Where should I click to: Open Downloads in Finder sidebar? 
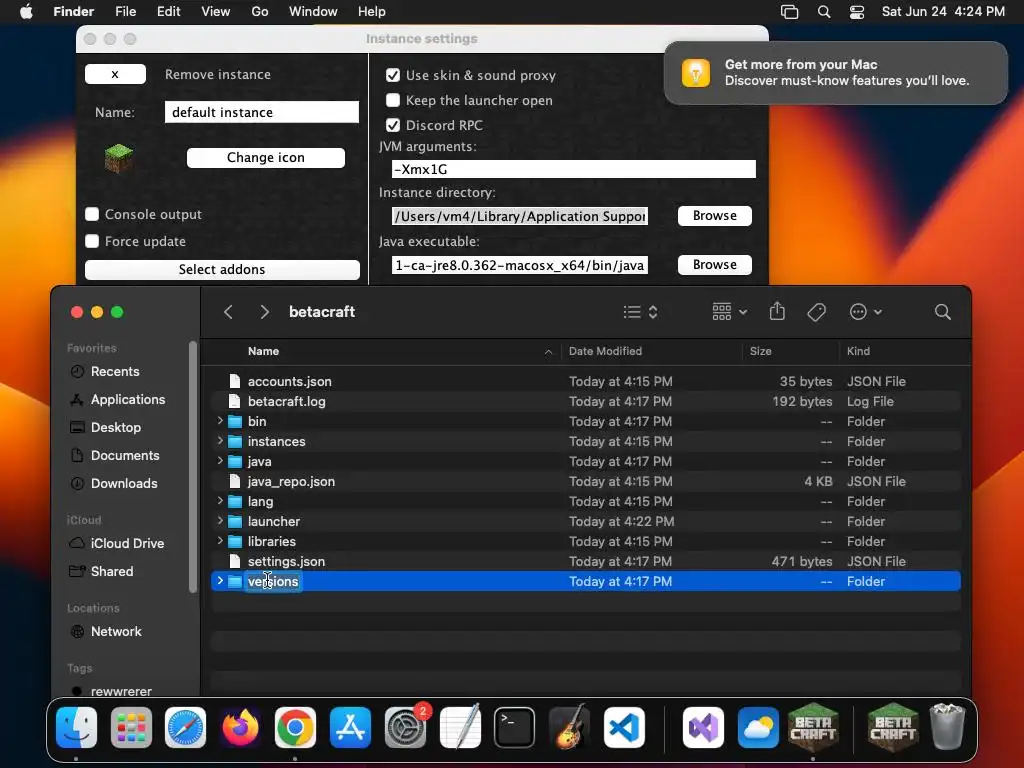123,483
